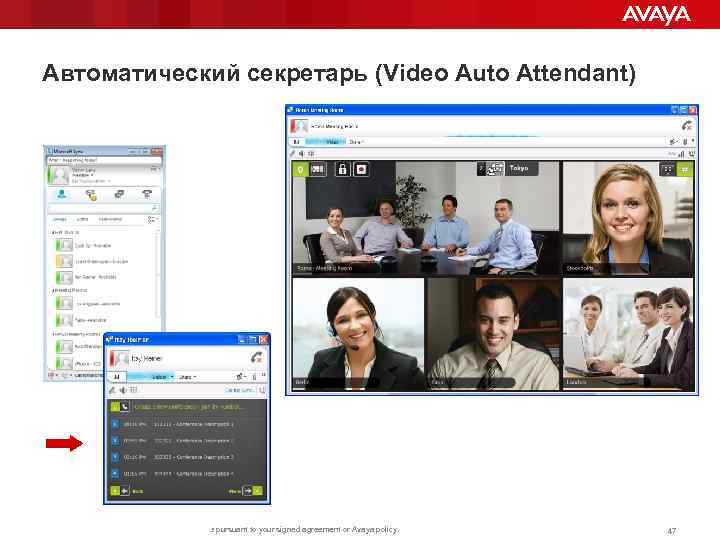
Task: Open the Phone icon in Lync toolbar
Action: pyautogui.click(x=147, y=195)
